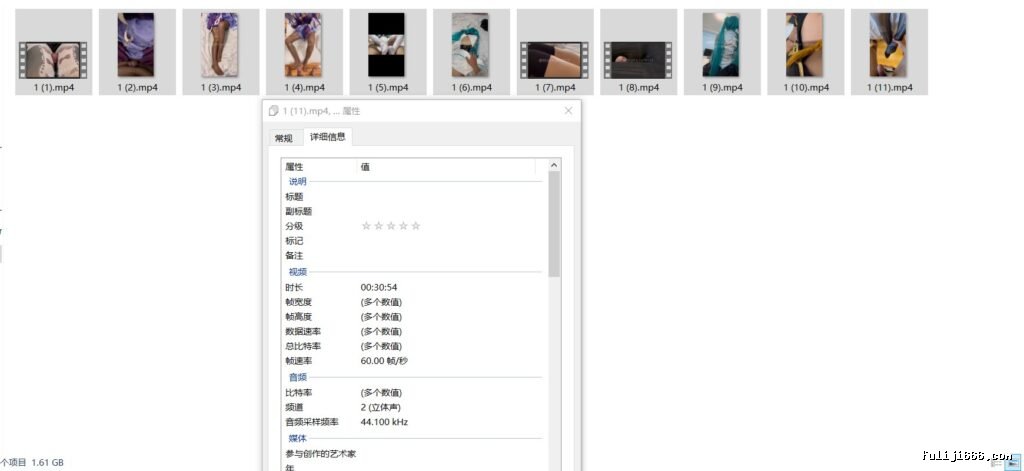Click the 帧宽度 row value

tap(381, 302)
